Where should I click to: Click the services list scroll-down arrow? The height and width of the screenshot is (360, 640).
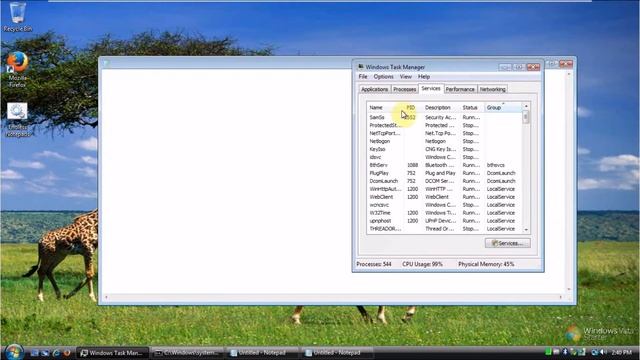coord(526,230)
